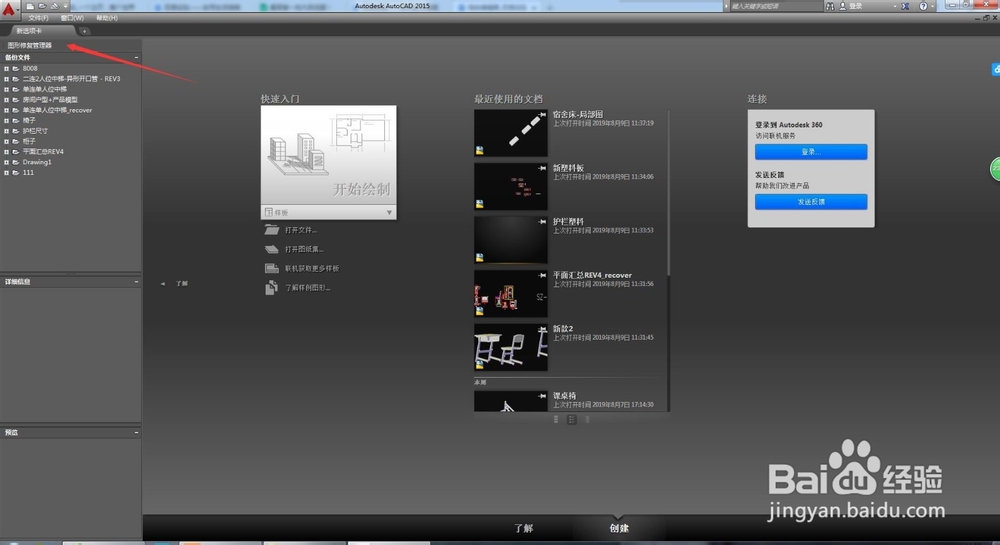
Task: Click the user sign-in icon in title bar
Action: [x=842, y=6]
